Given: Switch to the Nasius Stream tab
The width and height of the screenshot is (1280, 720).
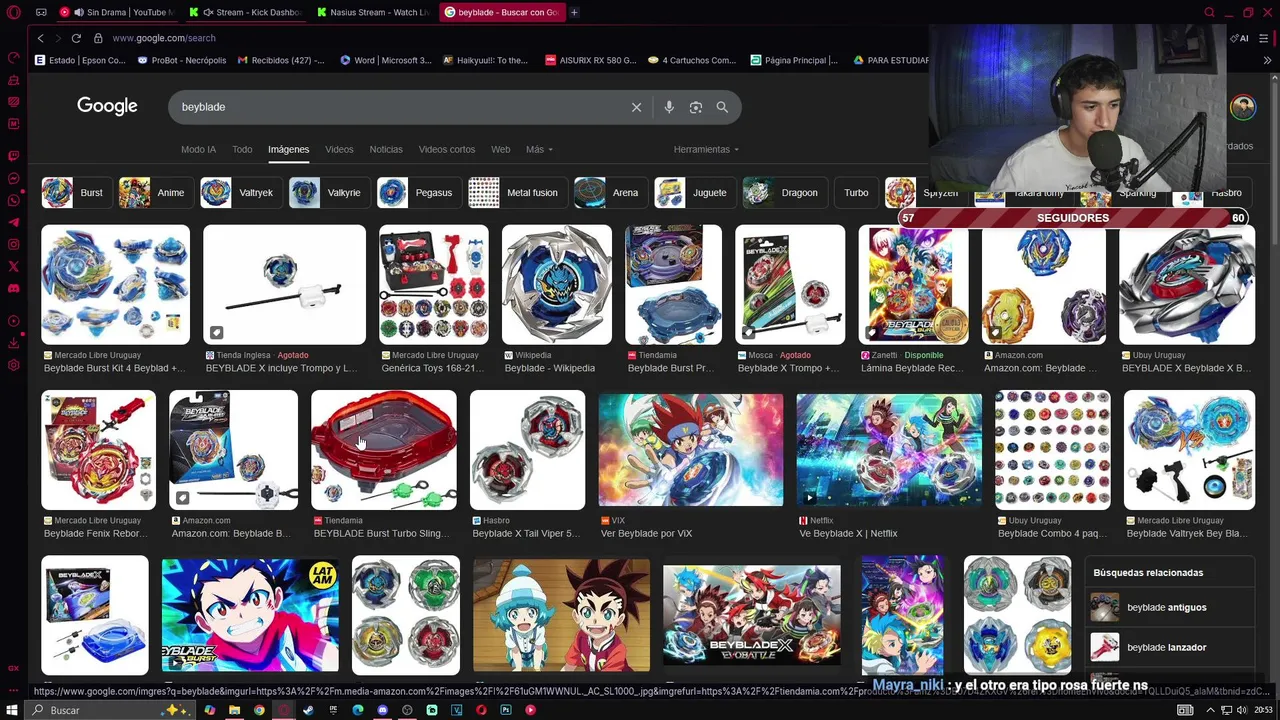Looking at the screenshot, I should click(x=374, y=12).
